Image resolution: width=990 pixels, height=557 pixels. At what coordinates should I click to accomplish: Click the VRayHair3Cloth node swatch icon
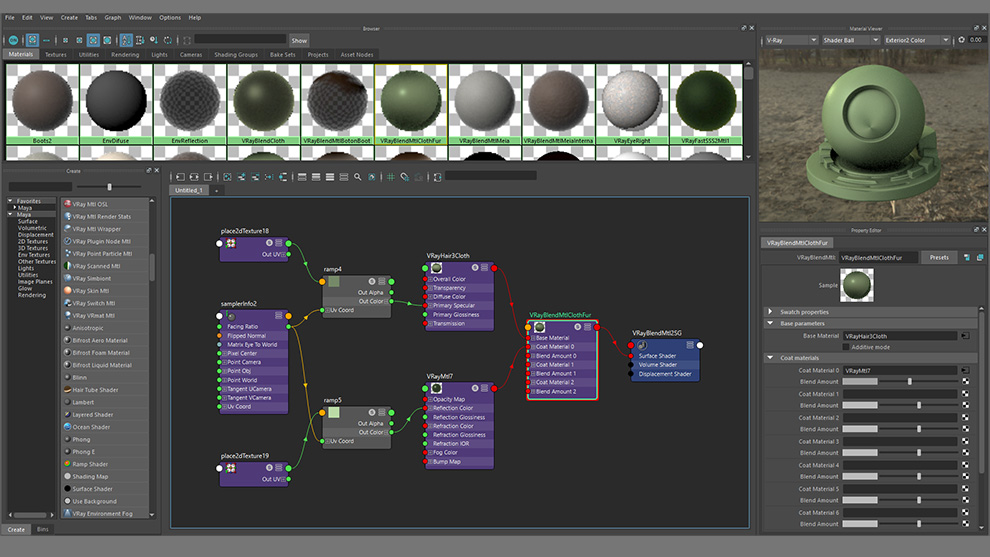click(x=436, y=268)
